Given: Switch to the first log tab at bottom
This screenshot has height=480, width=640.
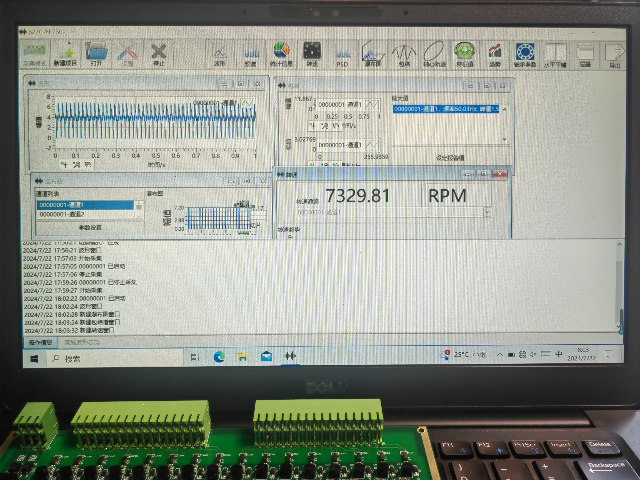Looking at the screenshot, I should click(40, 342).
